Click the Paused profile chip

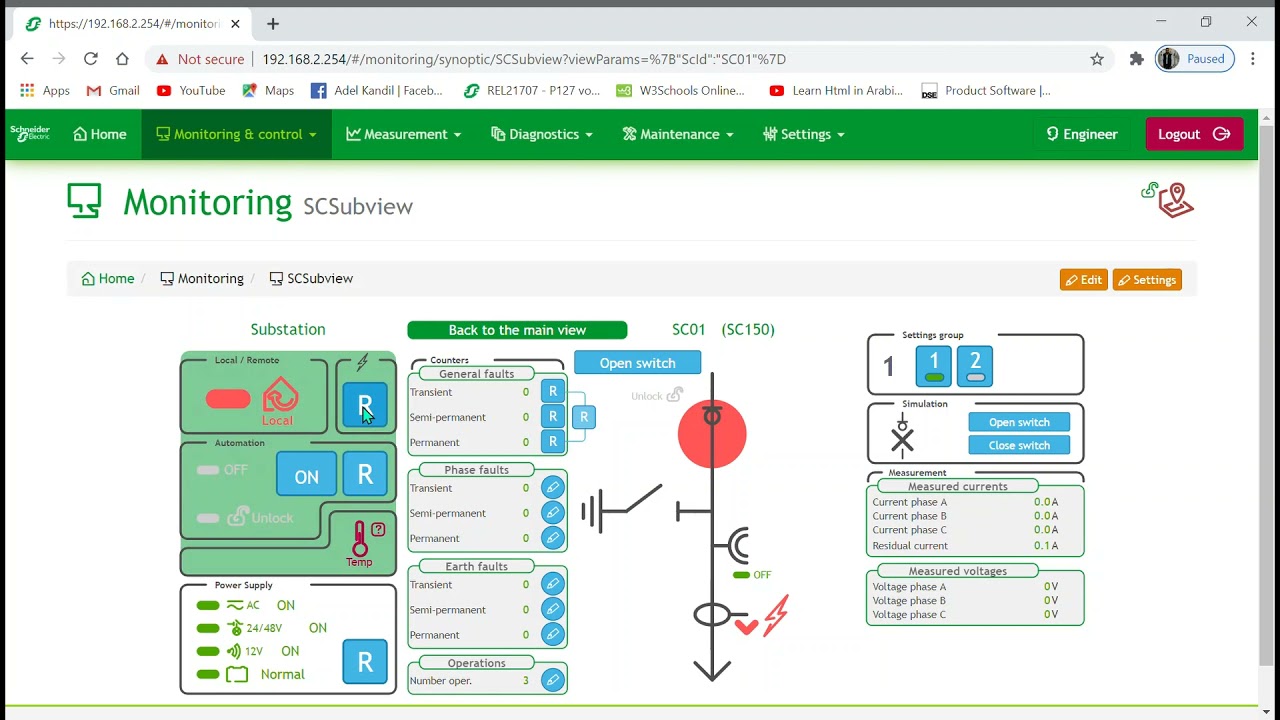point(1195,59)
